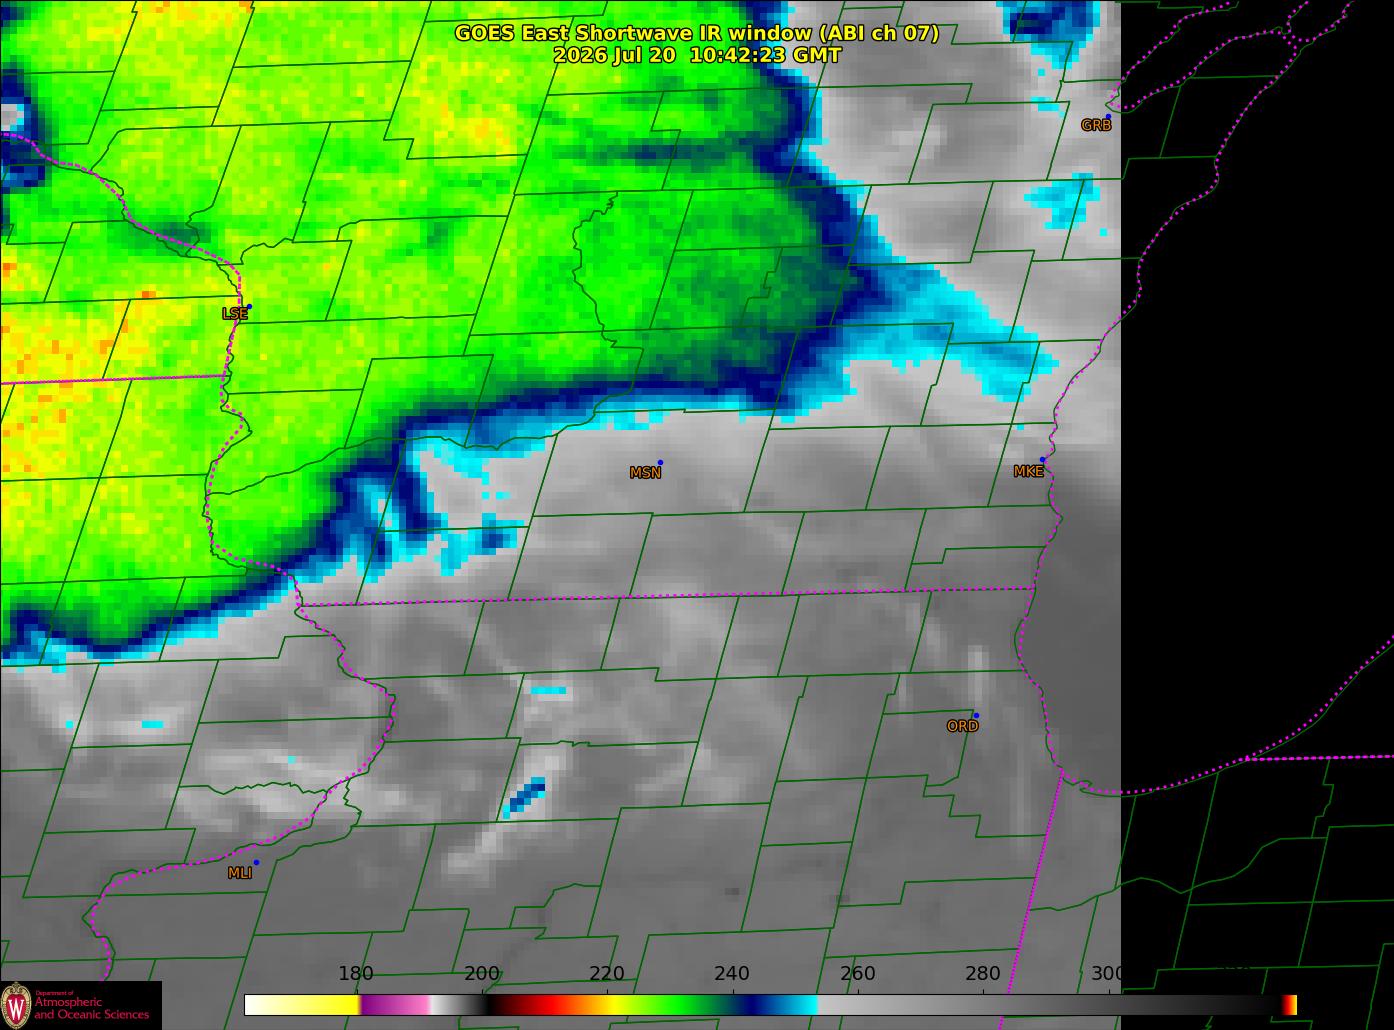The image size is (1394, 1030).
Task: Click the crest W emblem in logo
Action: (x=16, y=1004)
